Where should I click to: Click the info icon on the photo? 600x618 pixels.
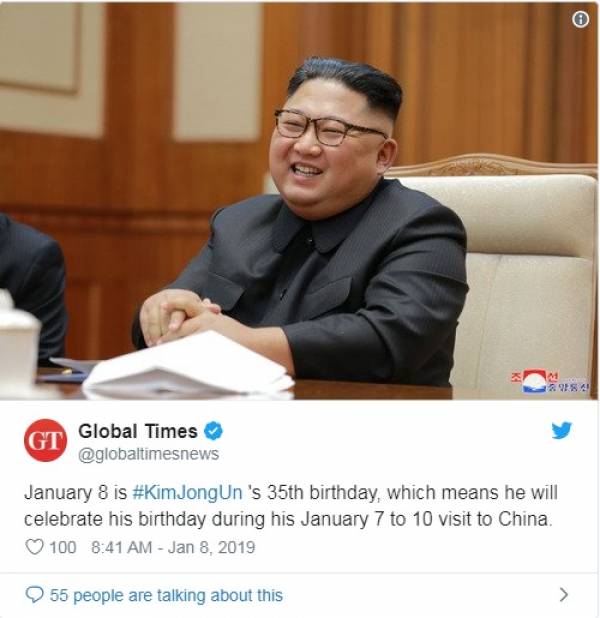pyautogui.click(x=580, y=19)
